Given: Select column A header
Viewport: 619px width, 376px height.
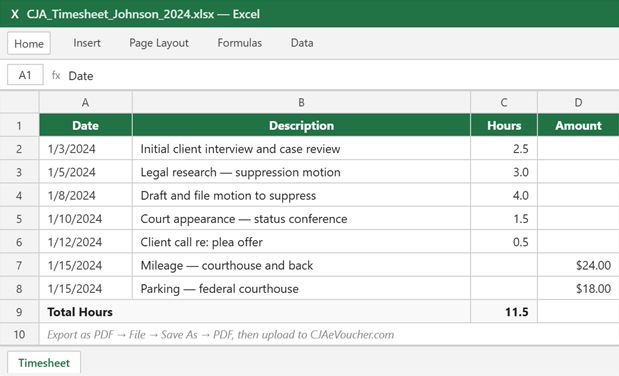Looking at the screenshot, I should point(86,102).
